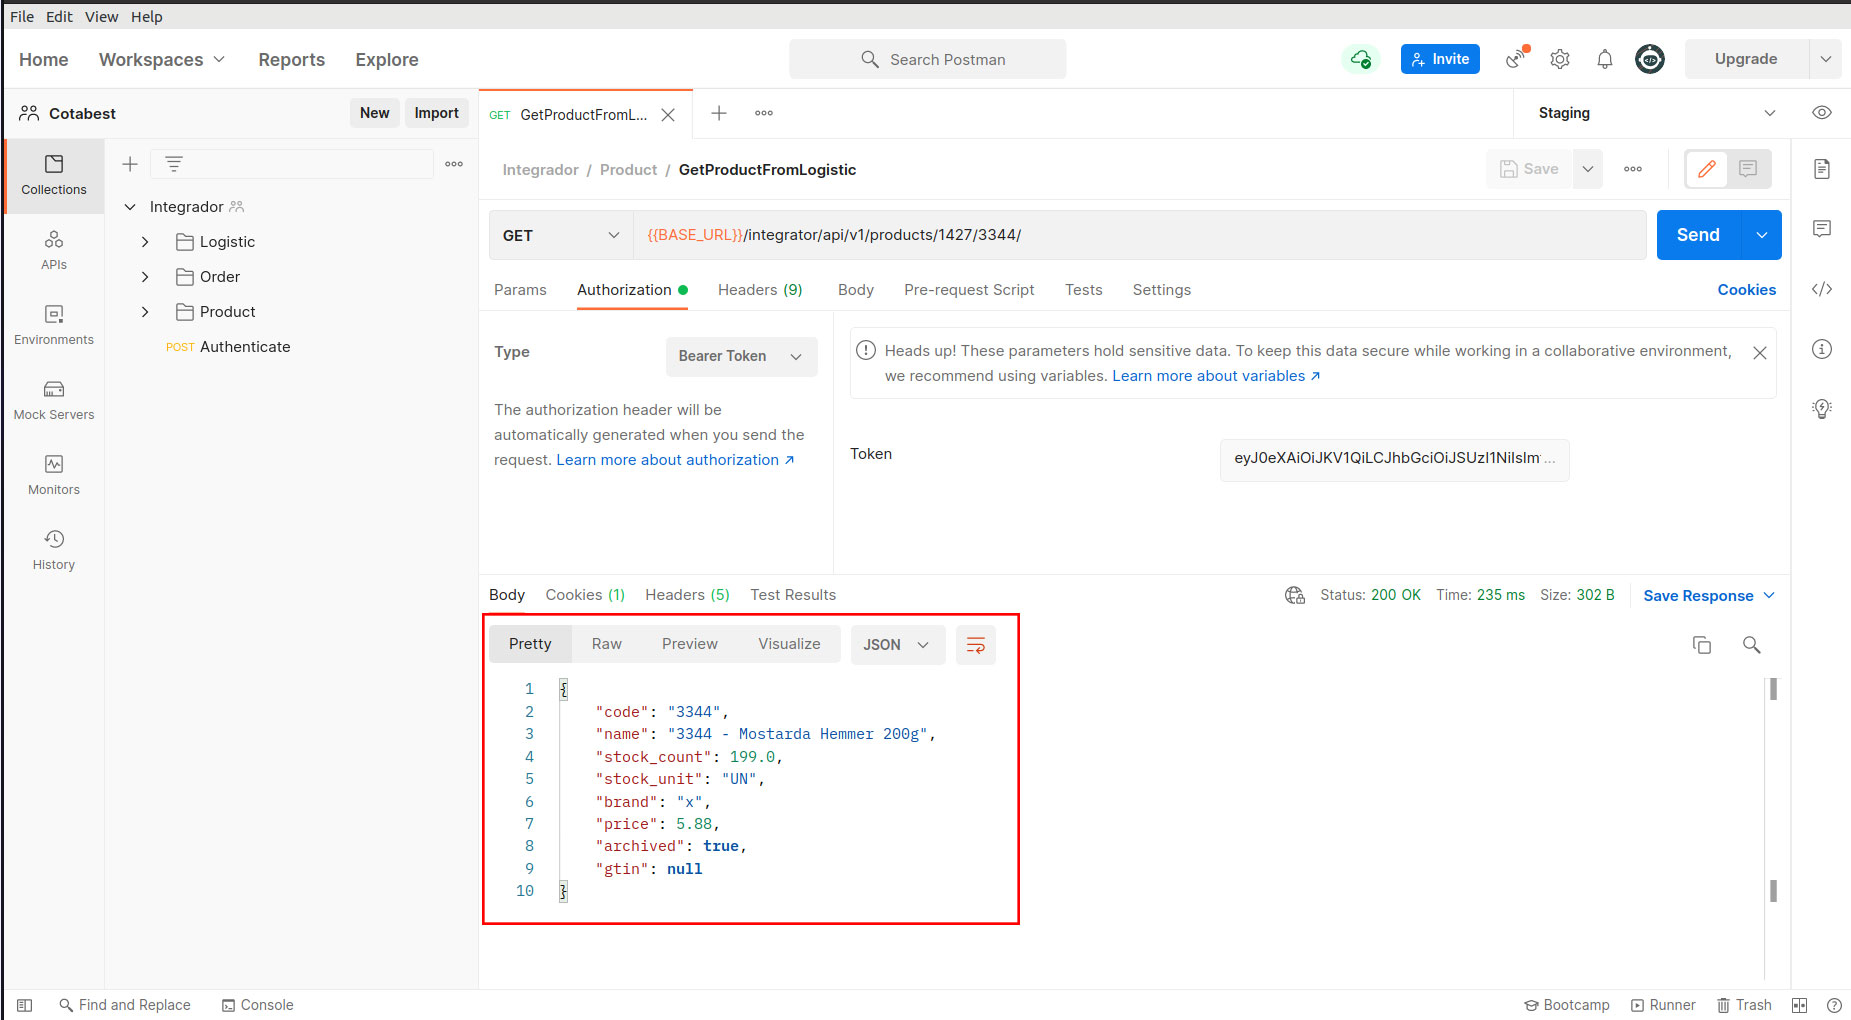Switch to the request Headers (9) tab
The width and height of the screenshot is (1851, 1020).
760,290
